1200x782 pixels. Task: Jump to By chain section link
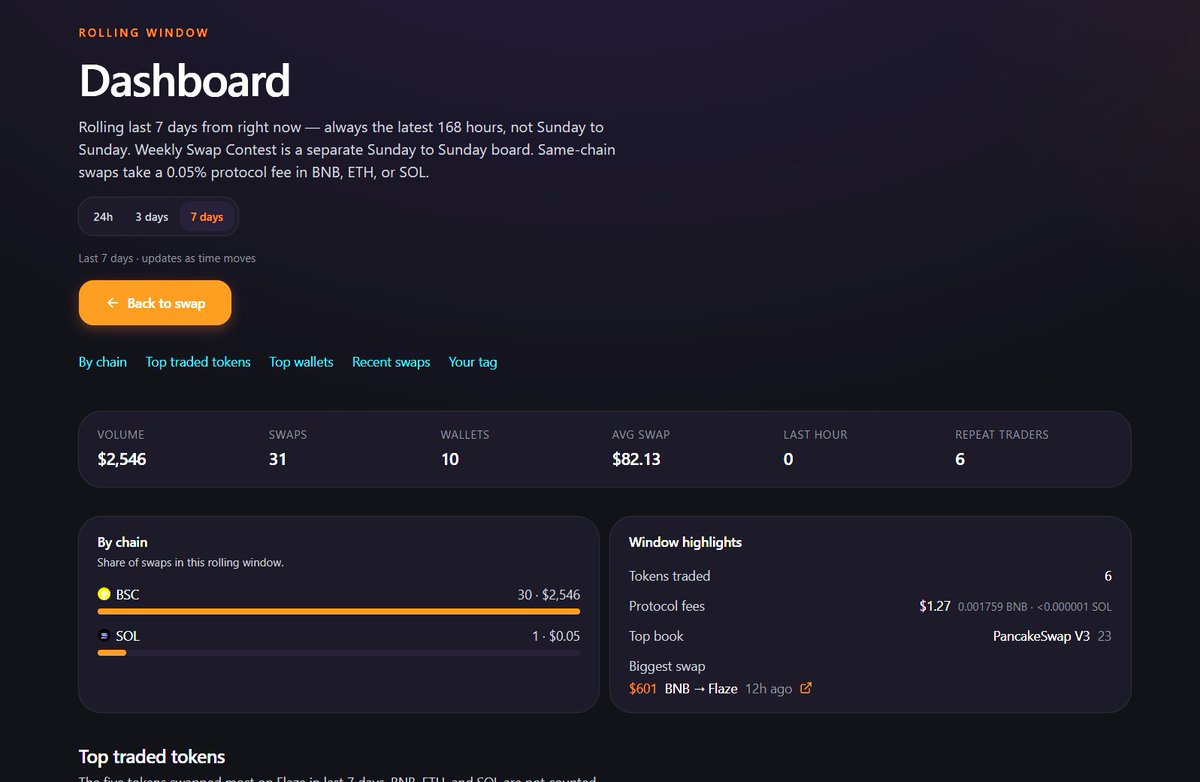click(103, 362)
